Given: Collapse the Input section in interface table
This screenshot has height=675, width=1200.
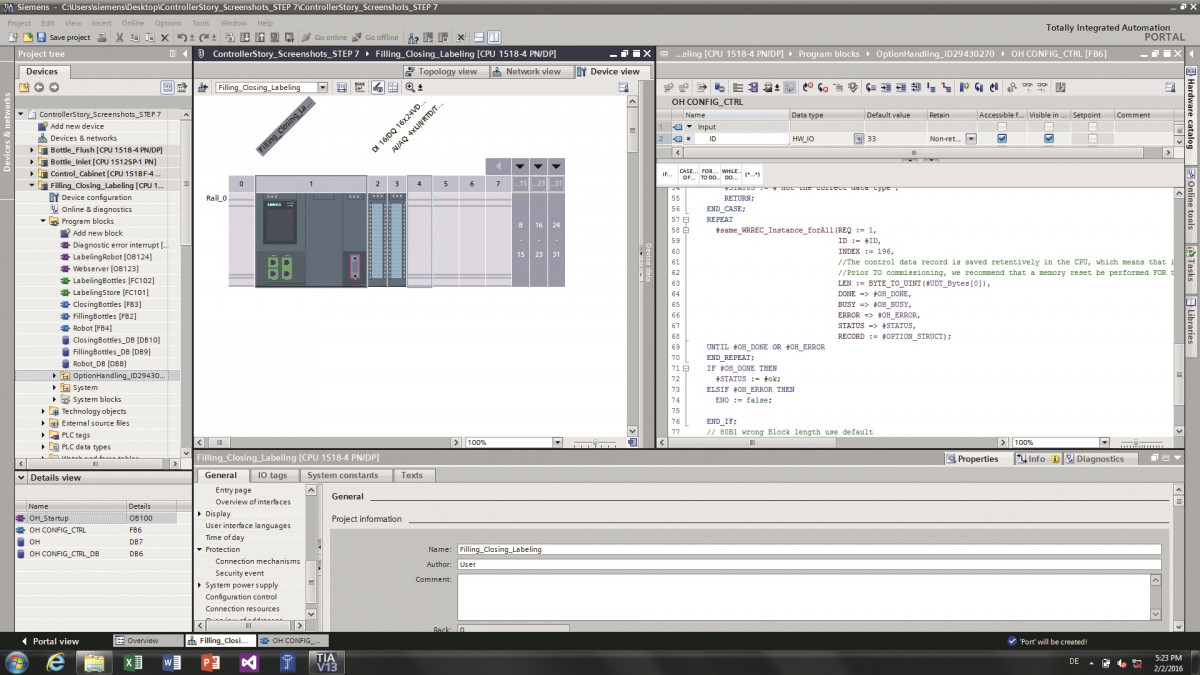Looking at the screenshot, I should [689, 127].
